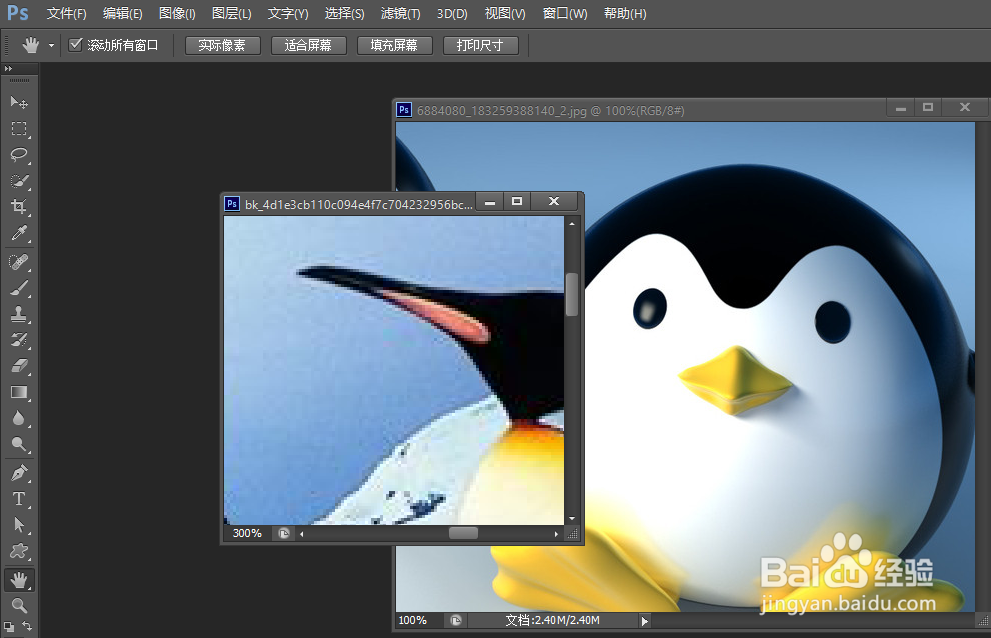Reset default foreground and background colors
The width and height of the screenshot is (991, 638).
(x=9, y=627)
